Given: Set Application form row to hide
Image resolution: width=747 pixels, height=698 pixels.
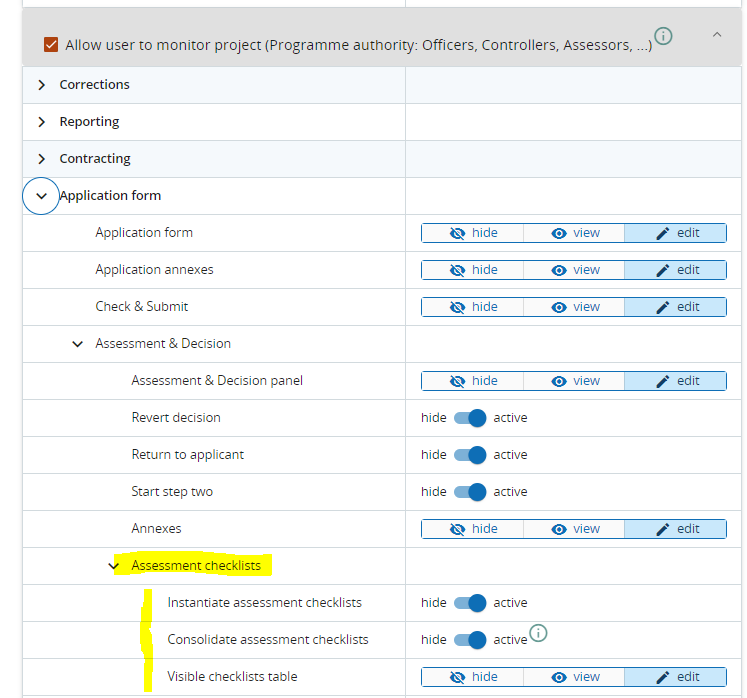Looking at the screenshot, I should (x=473, y=233).
